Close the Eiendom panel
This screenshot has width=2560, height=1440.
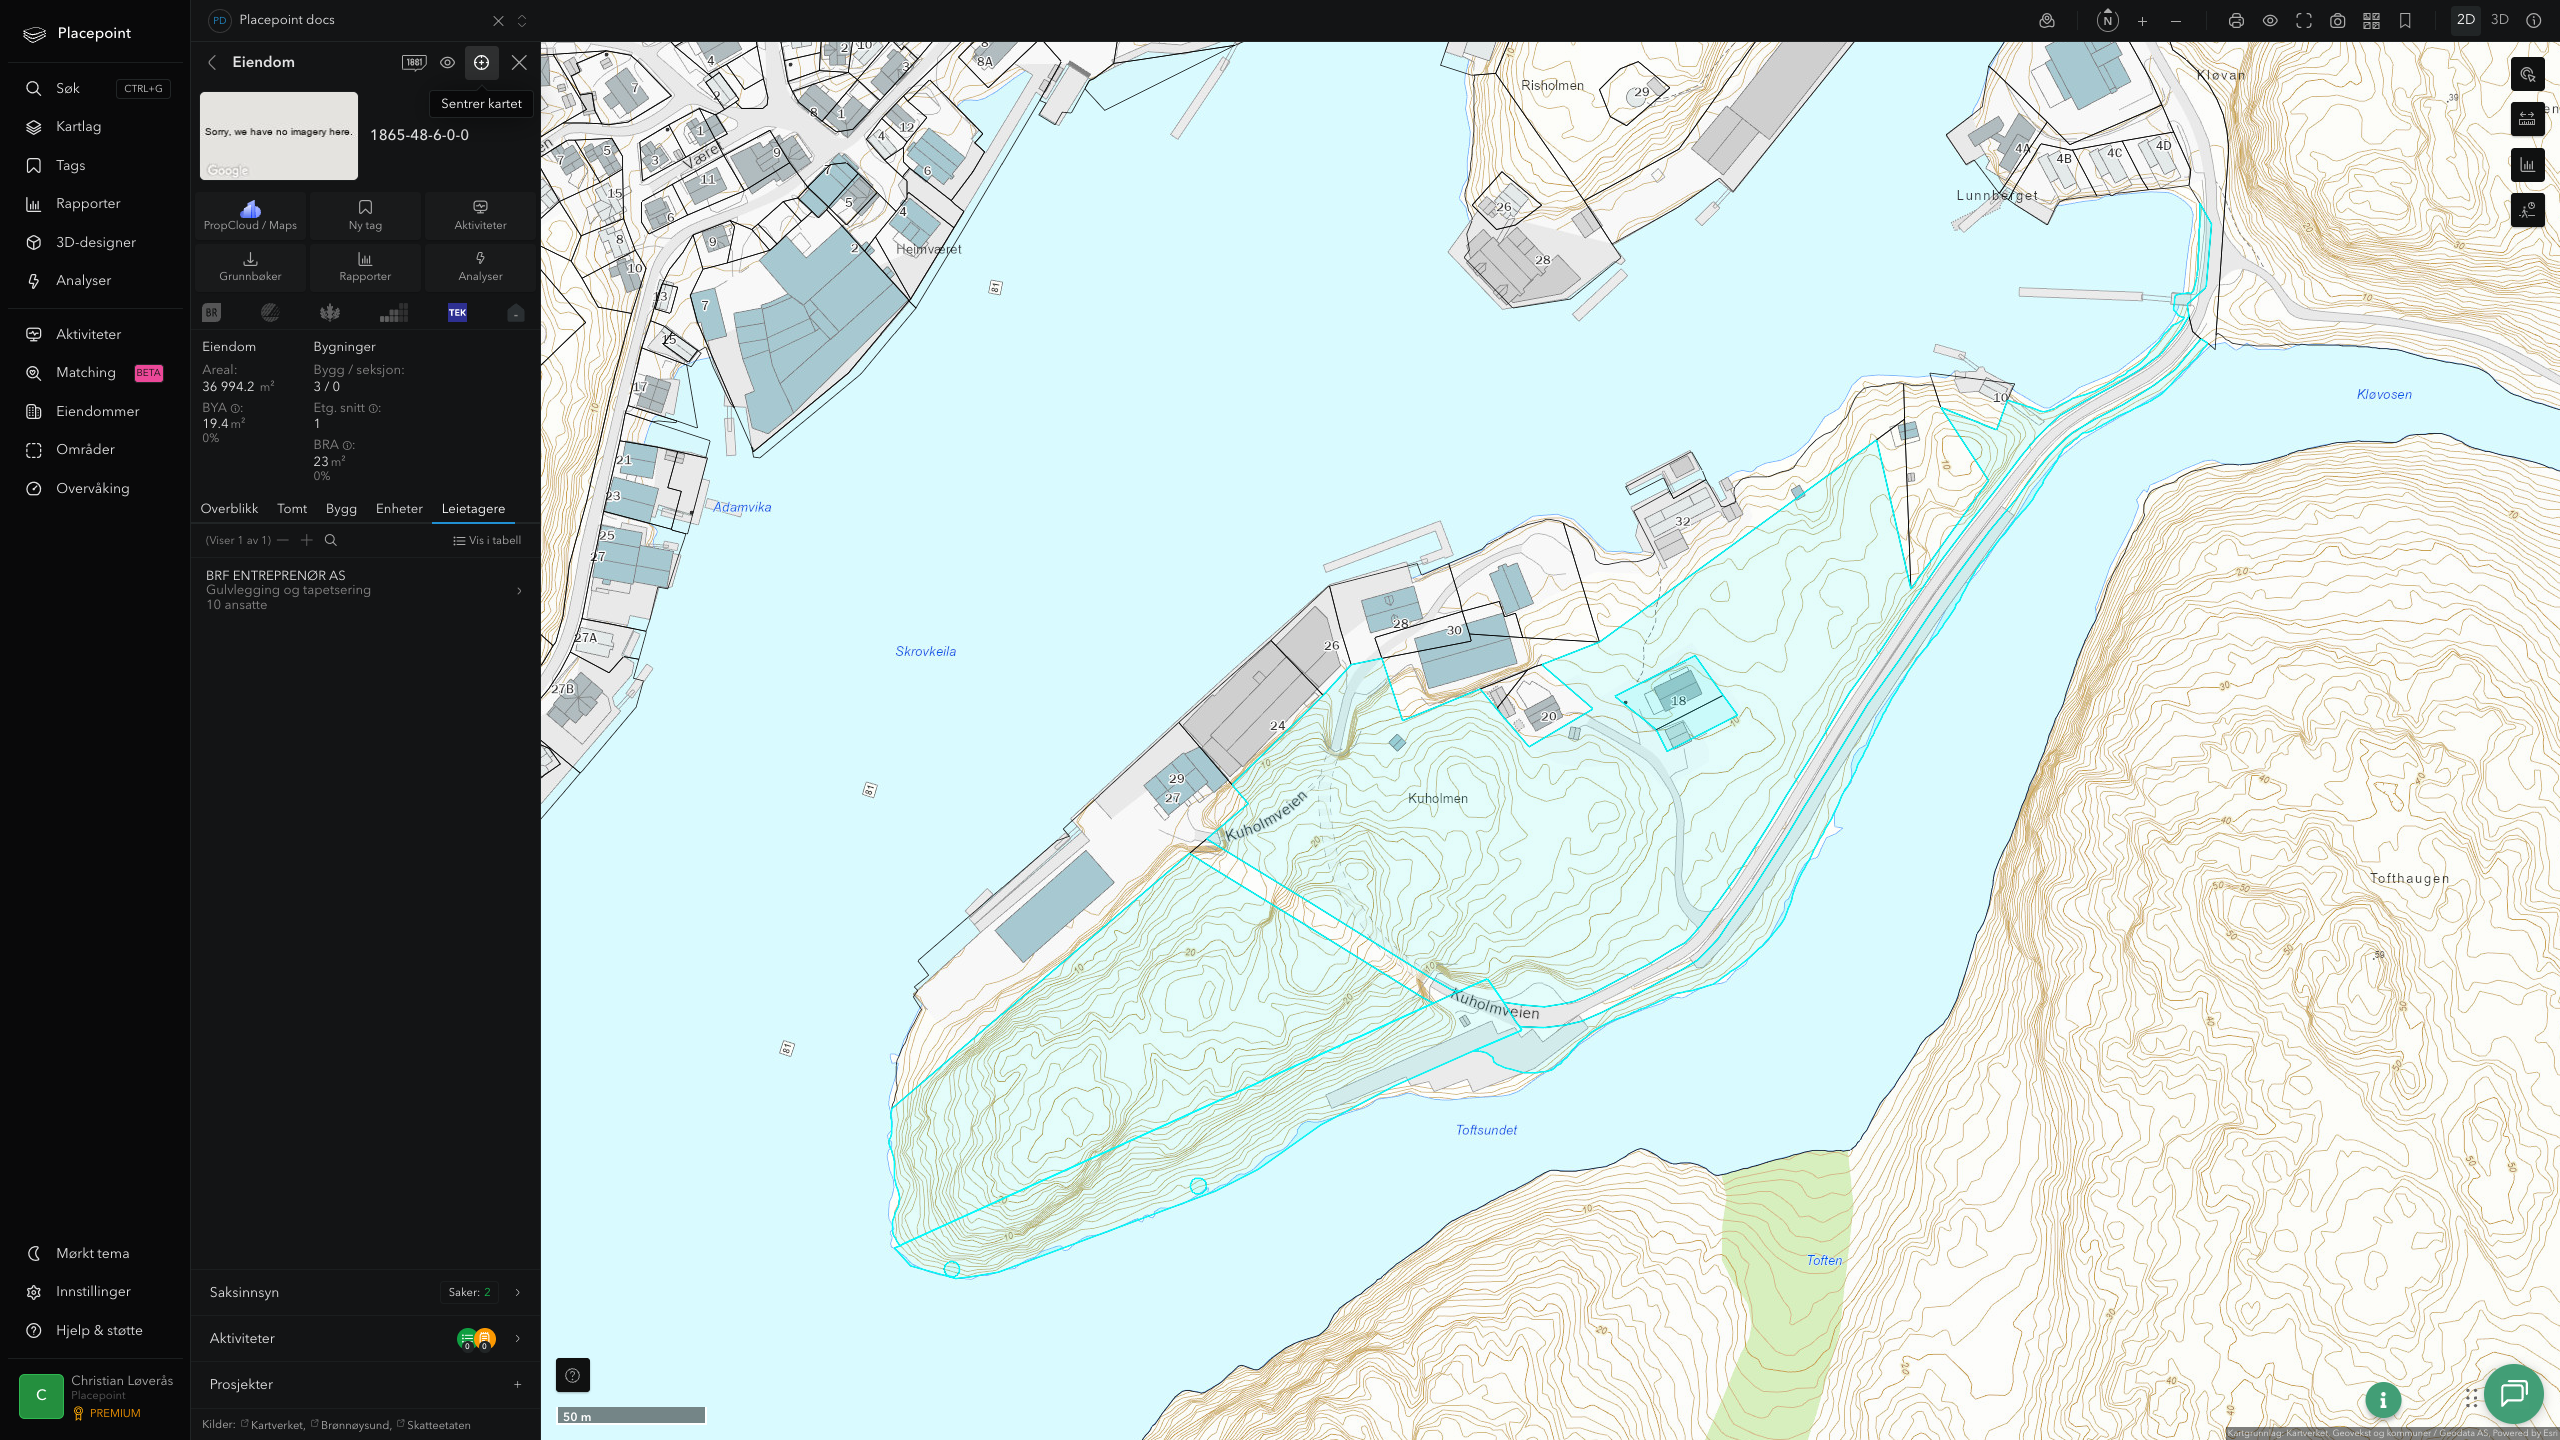519,62
